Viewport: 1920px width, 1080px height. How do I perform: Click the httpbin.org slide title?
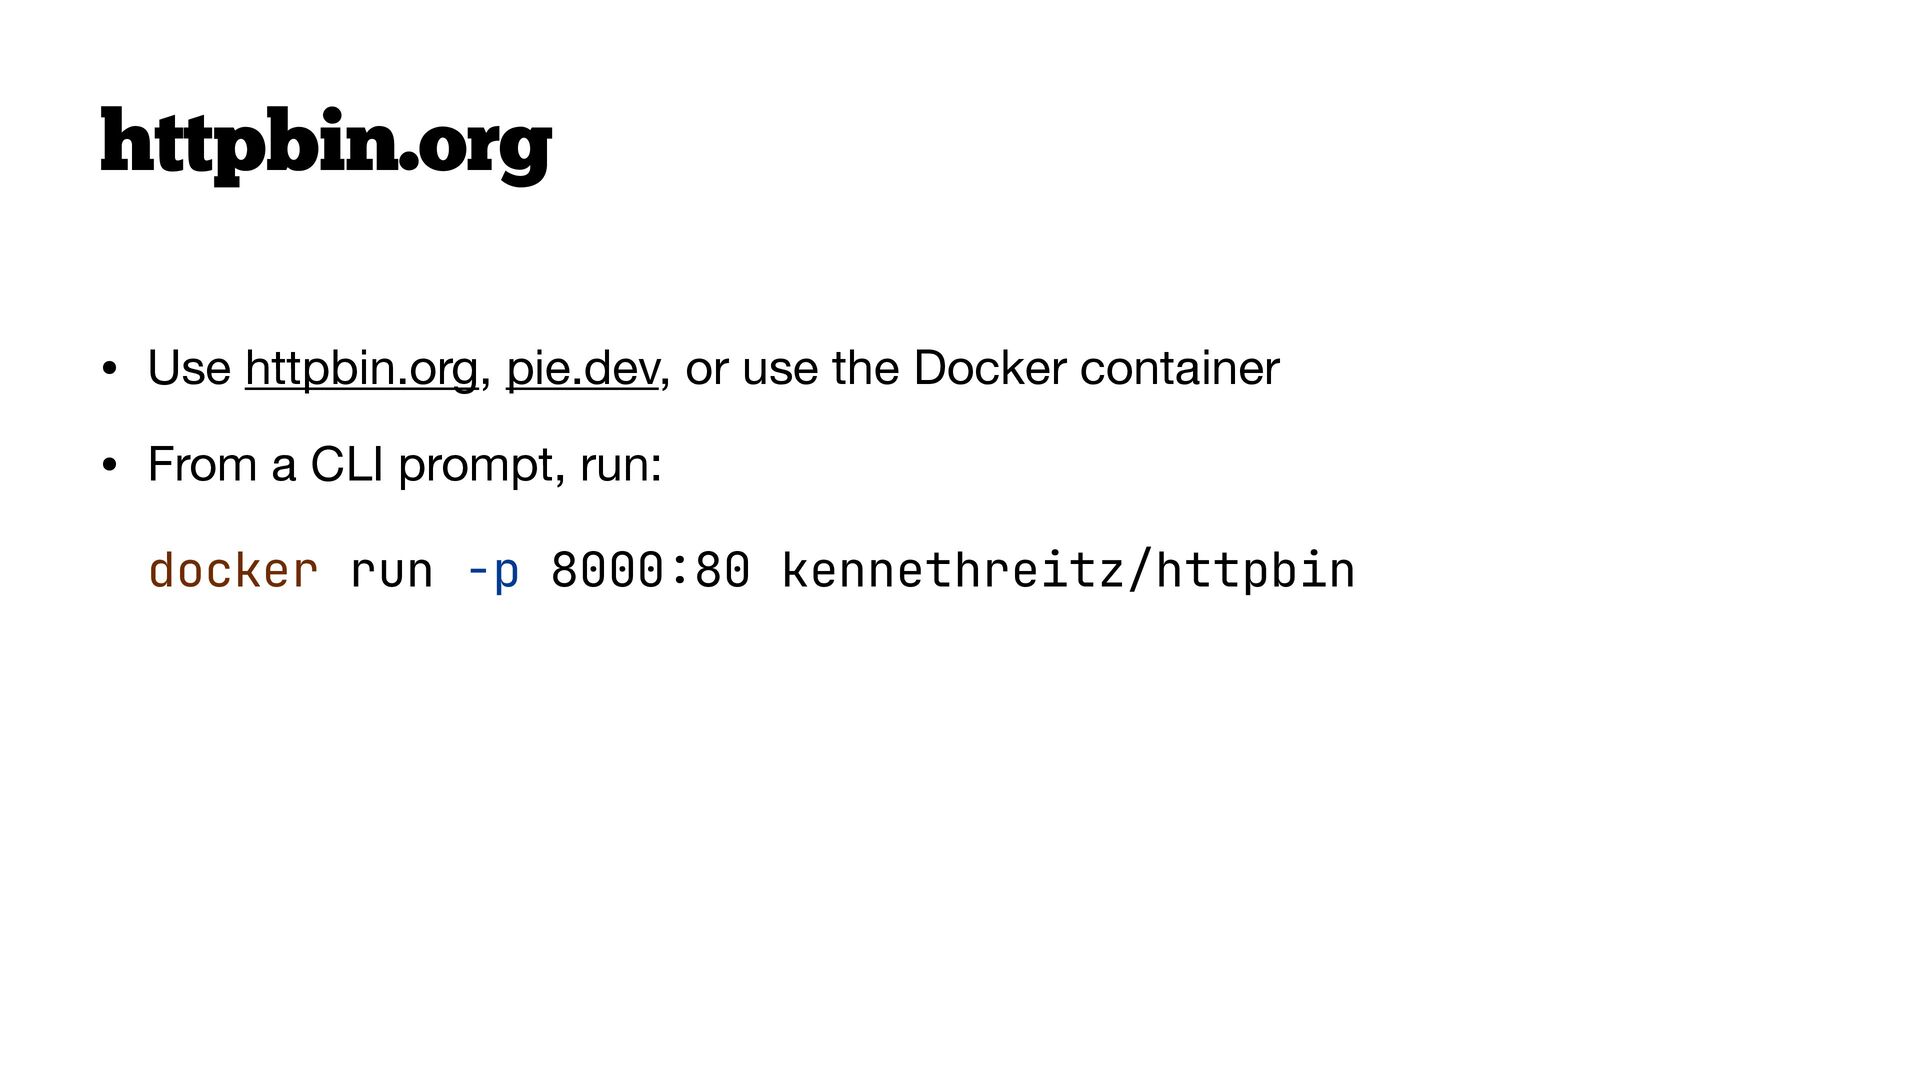[326, 145]
